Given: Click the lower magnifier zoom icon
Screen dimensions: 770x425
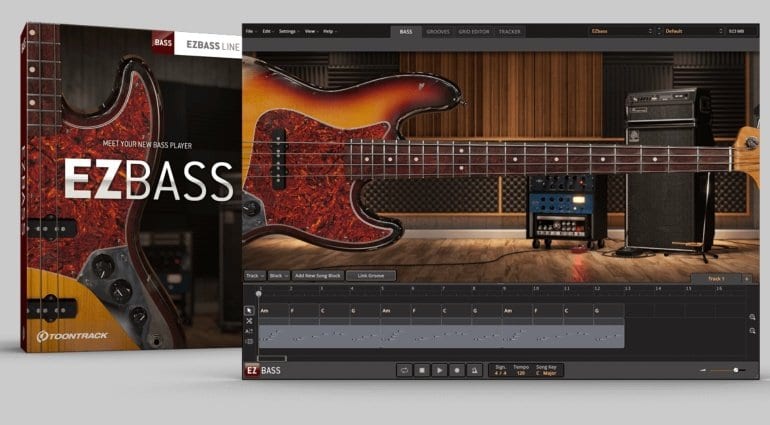Looking at the screenshot, I should pyautogui.click(x=752, y=331).
